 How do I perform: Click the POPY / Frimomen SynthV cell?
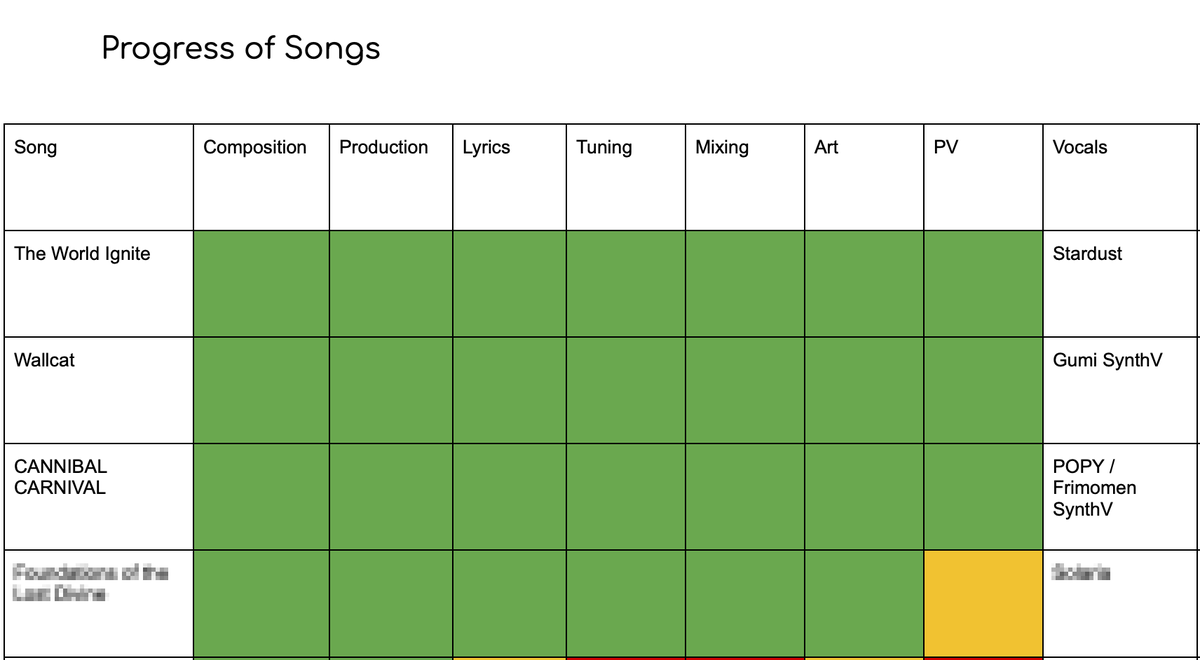[x=1121, y=496]
